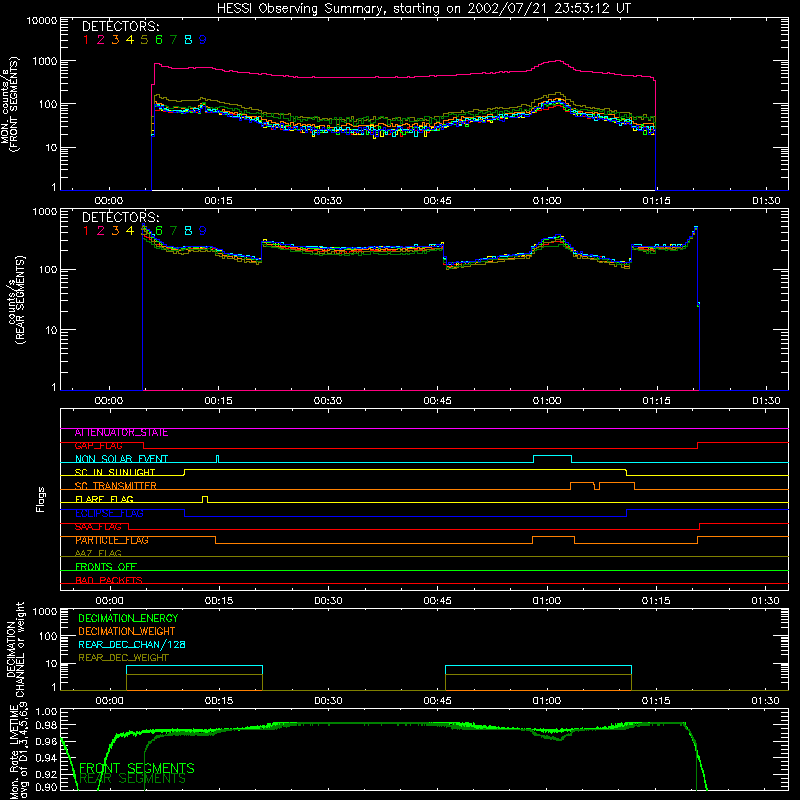Select blue detector 9 in front segments legend
Screen dimensions: 800x800
click(203, 40)
